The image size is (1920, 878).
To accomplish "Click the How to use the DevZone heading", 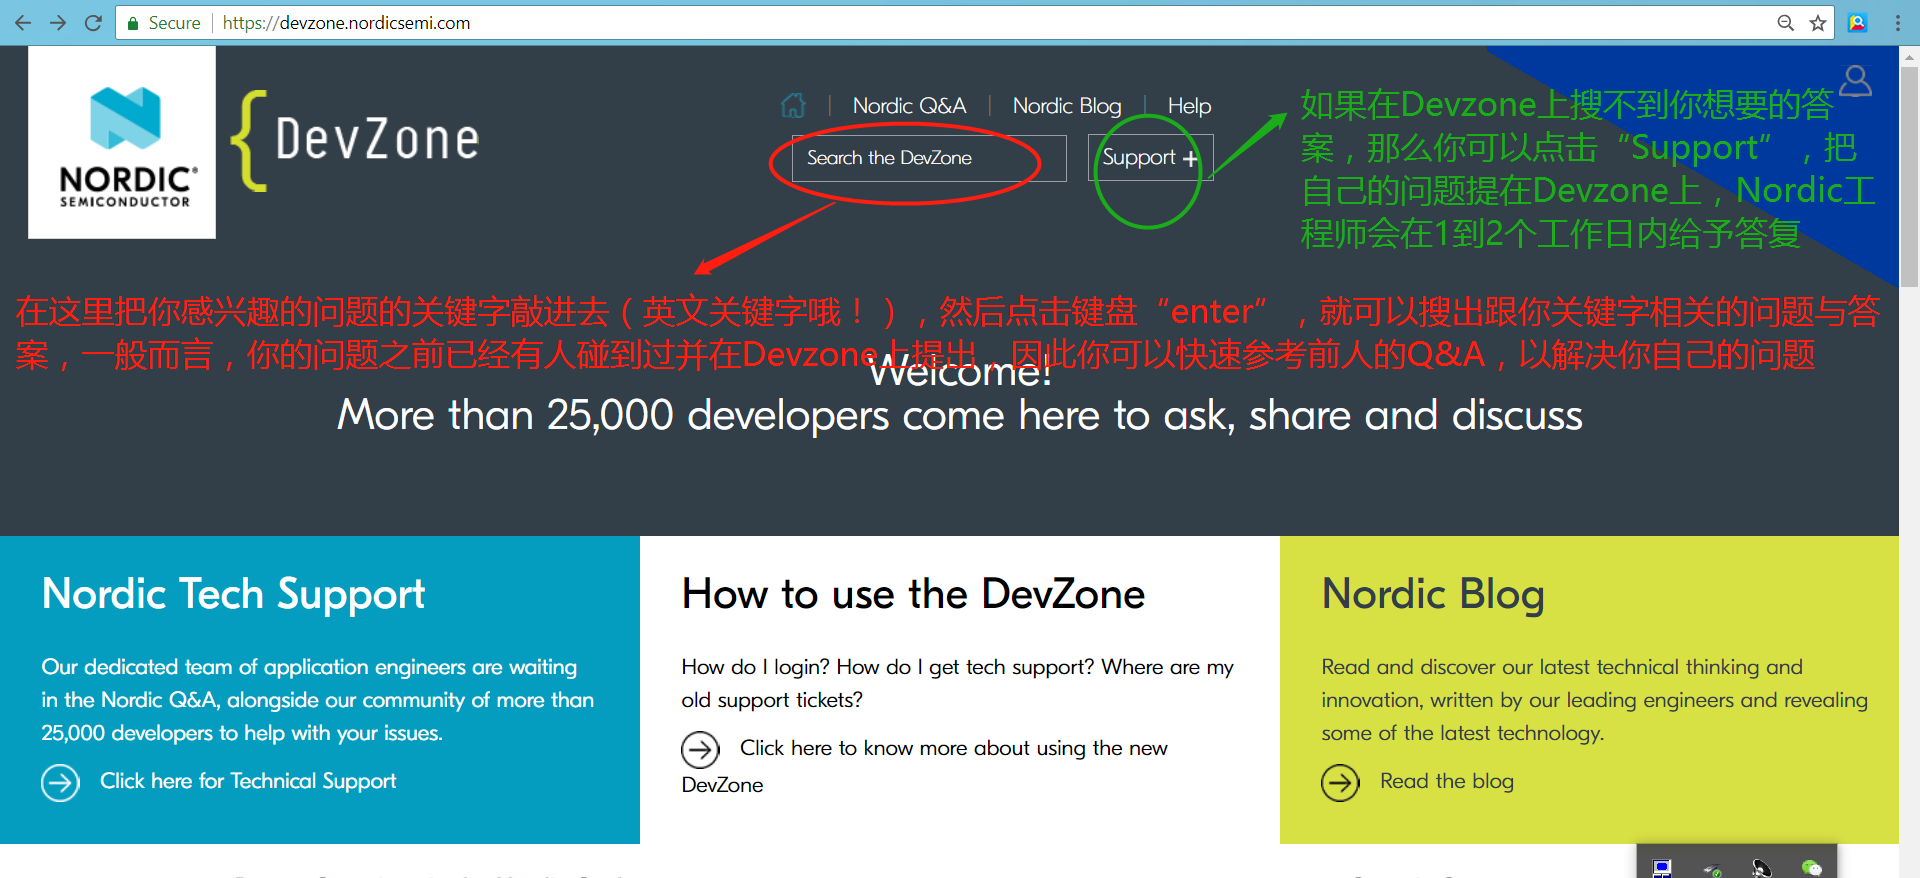I will (x=913, y=594).
